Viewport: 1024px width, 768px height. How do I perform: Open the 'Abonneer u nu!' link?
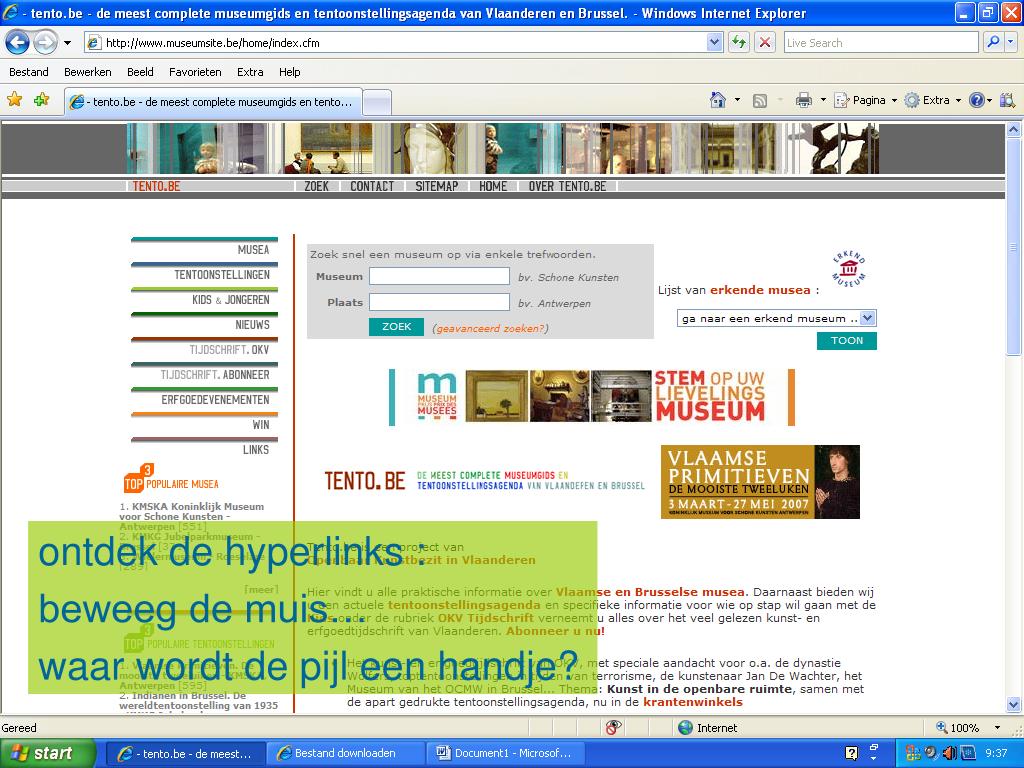pos(555,631)
